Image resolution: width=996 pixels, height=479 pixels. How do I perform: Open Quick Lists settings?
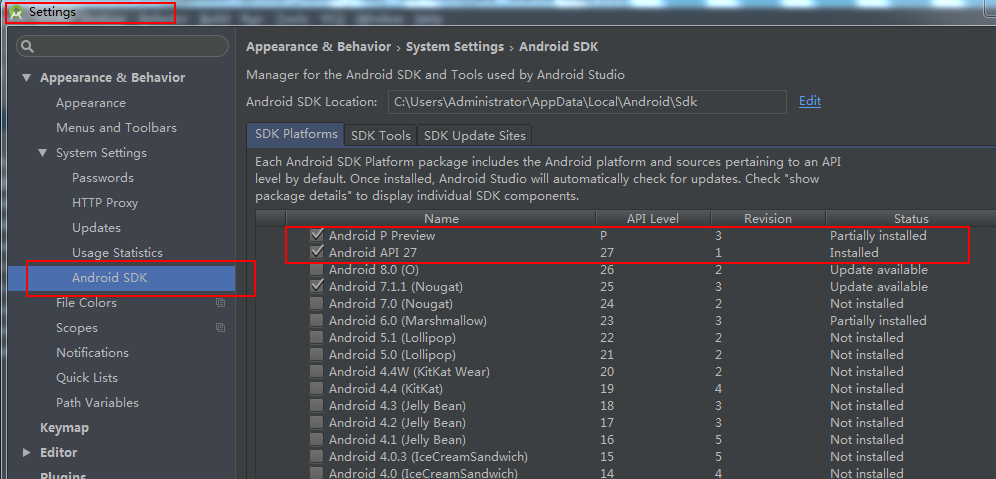[87, 378]
